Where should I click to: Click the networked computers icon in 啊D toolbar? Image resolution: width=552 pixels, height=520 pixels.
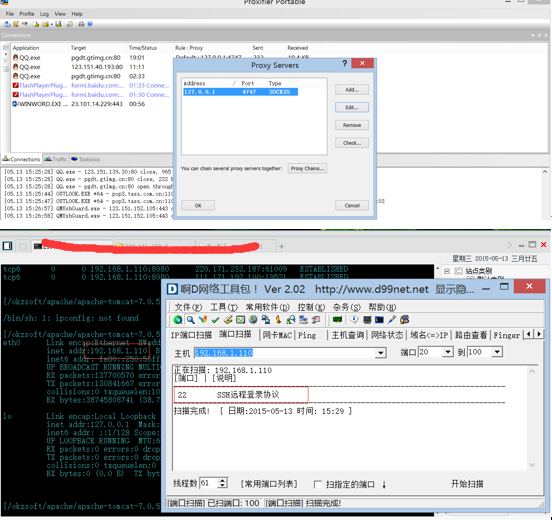(x=266, y=320)
